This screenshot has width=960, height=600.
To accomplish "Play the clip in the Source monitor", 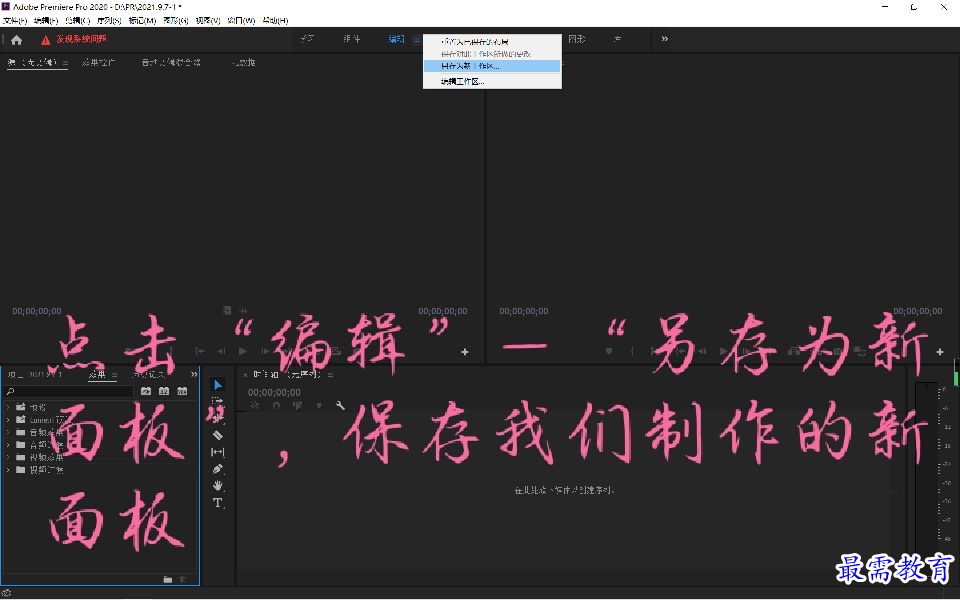I will tap(243, 351).
